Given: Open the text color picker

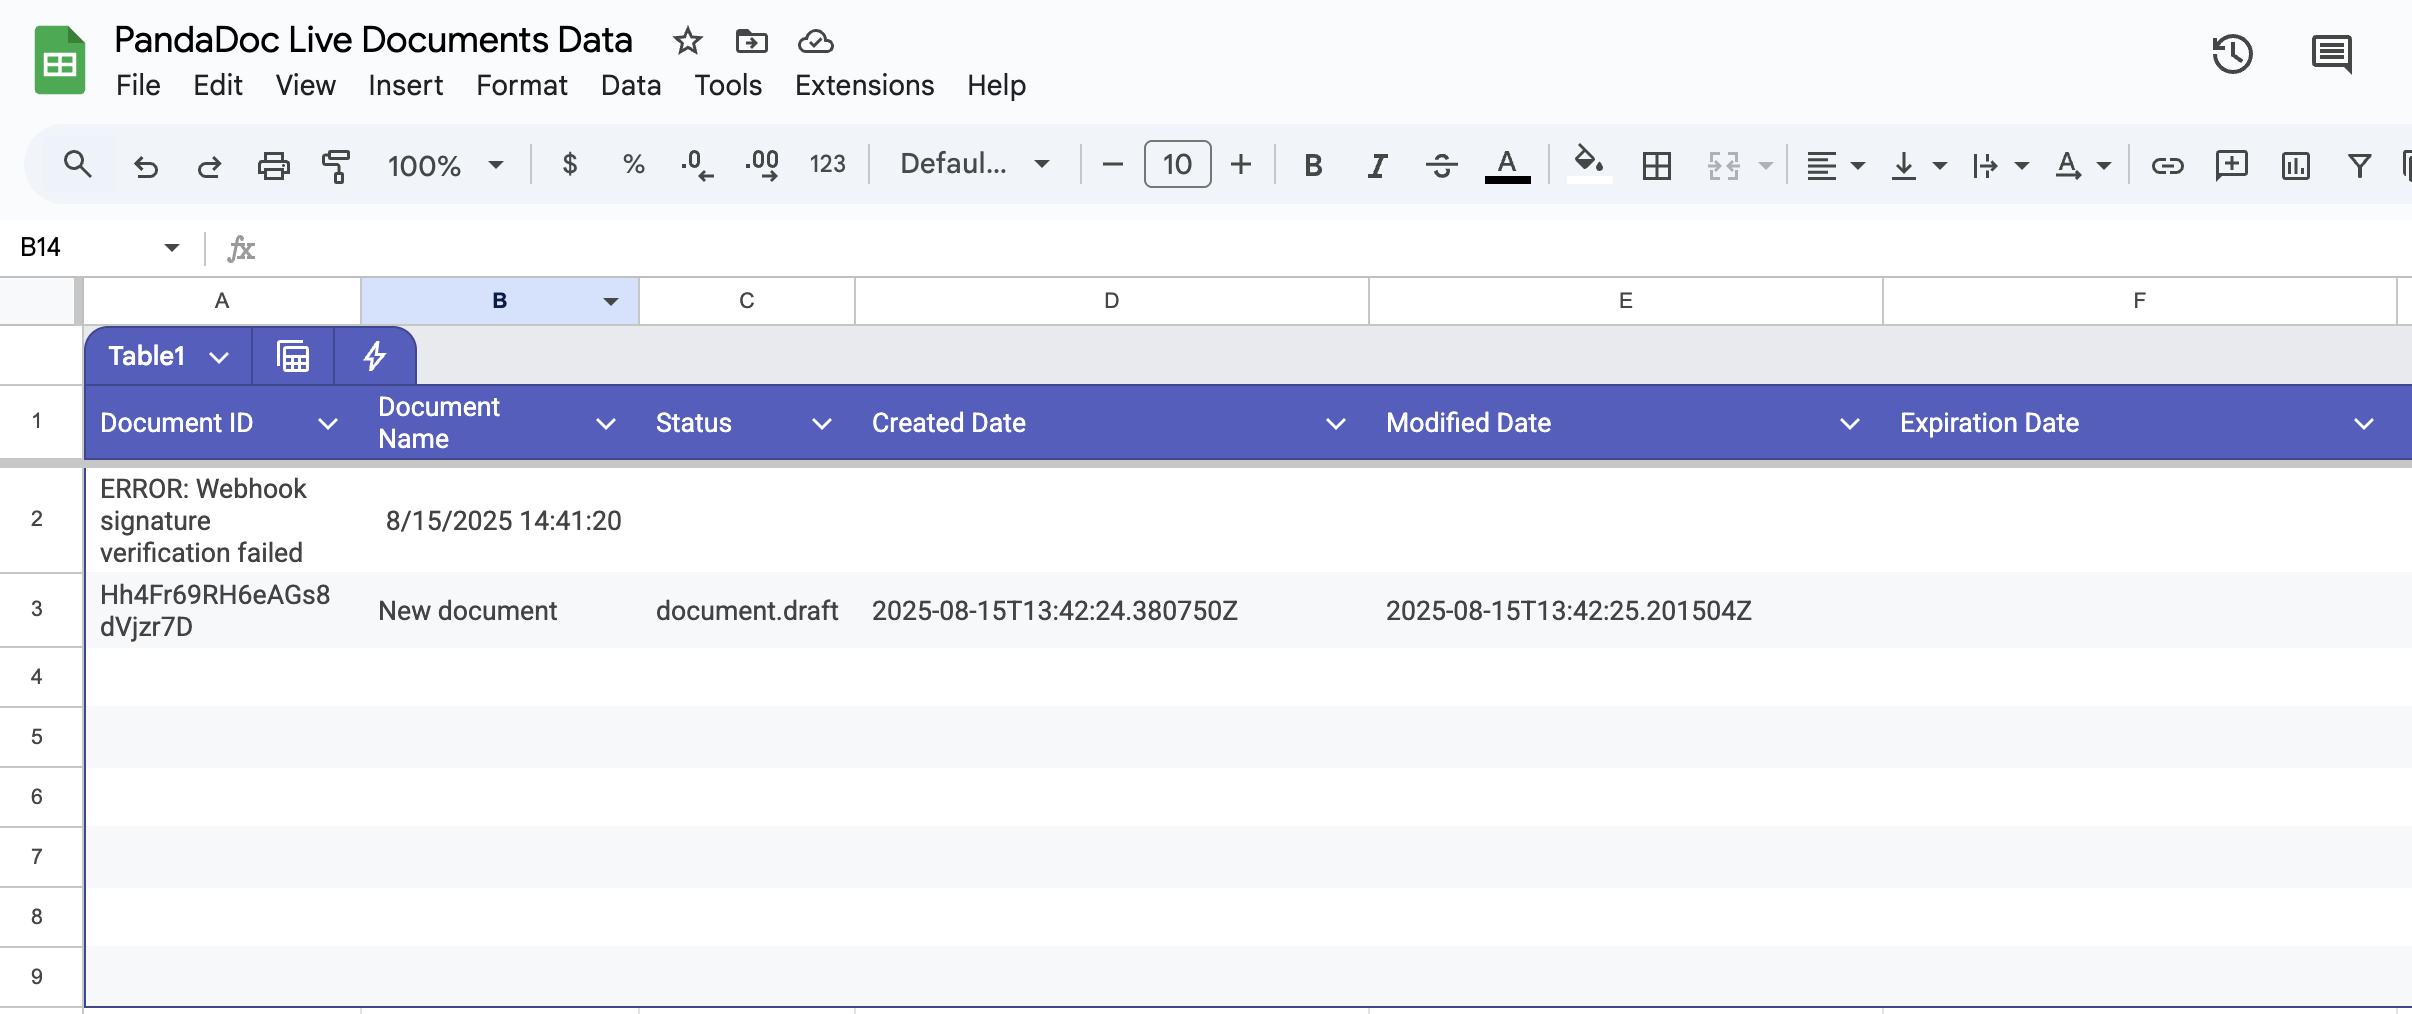Looking at the screenshot, I should click(x=1507, y=165).
